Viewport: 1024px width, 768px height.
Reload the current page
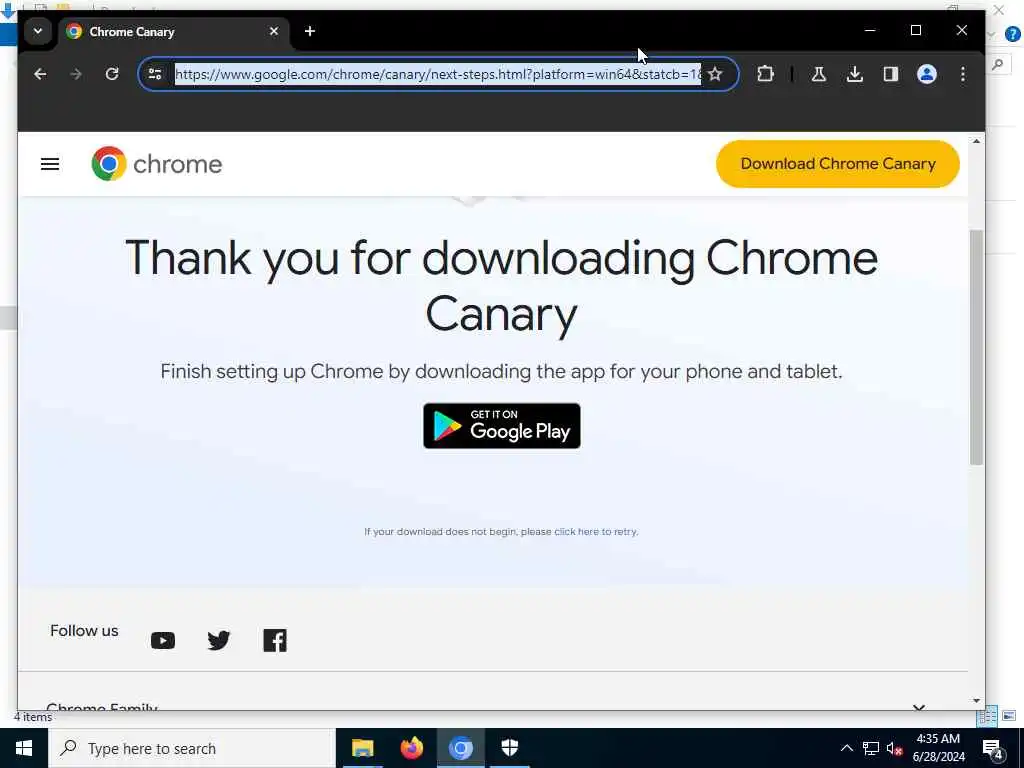tap(112, 74)
